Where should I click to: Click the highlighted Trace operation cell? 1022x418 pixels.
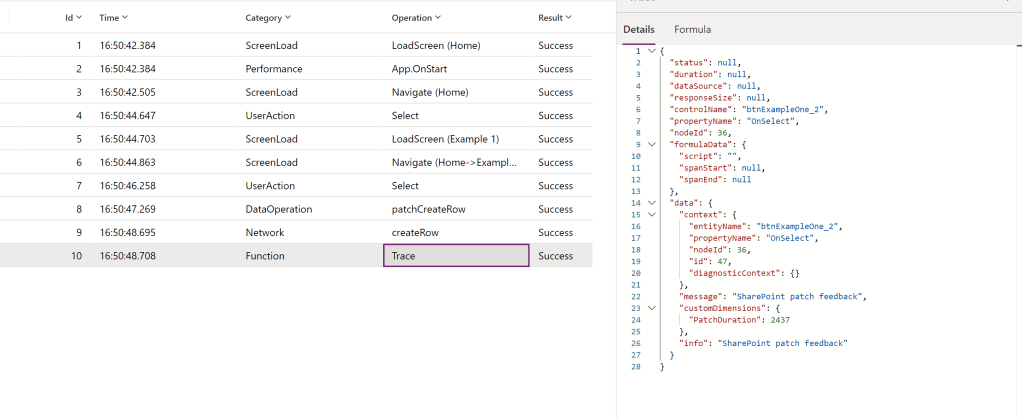coord(456,256)
